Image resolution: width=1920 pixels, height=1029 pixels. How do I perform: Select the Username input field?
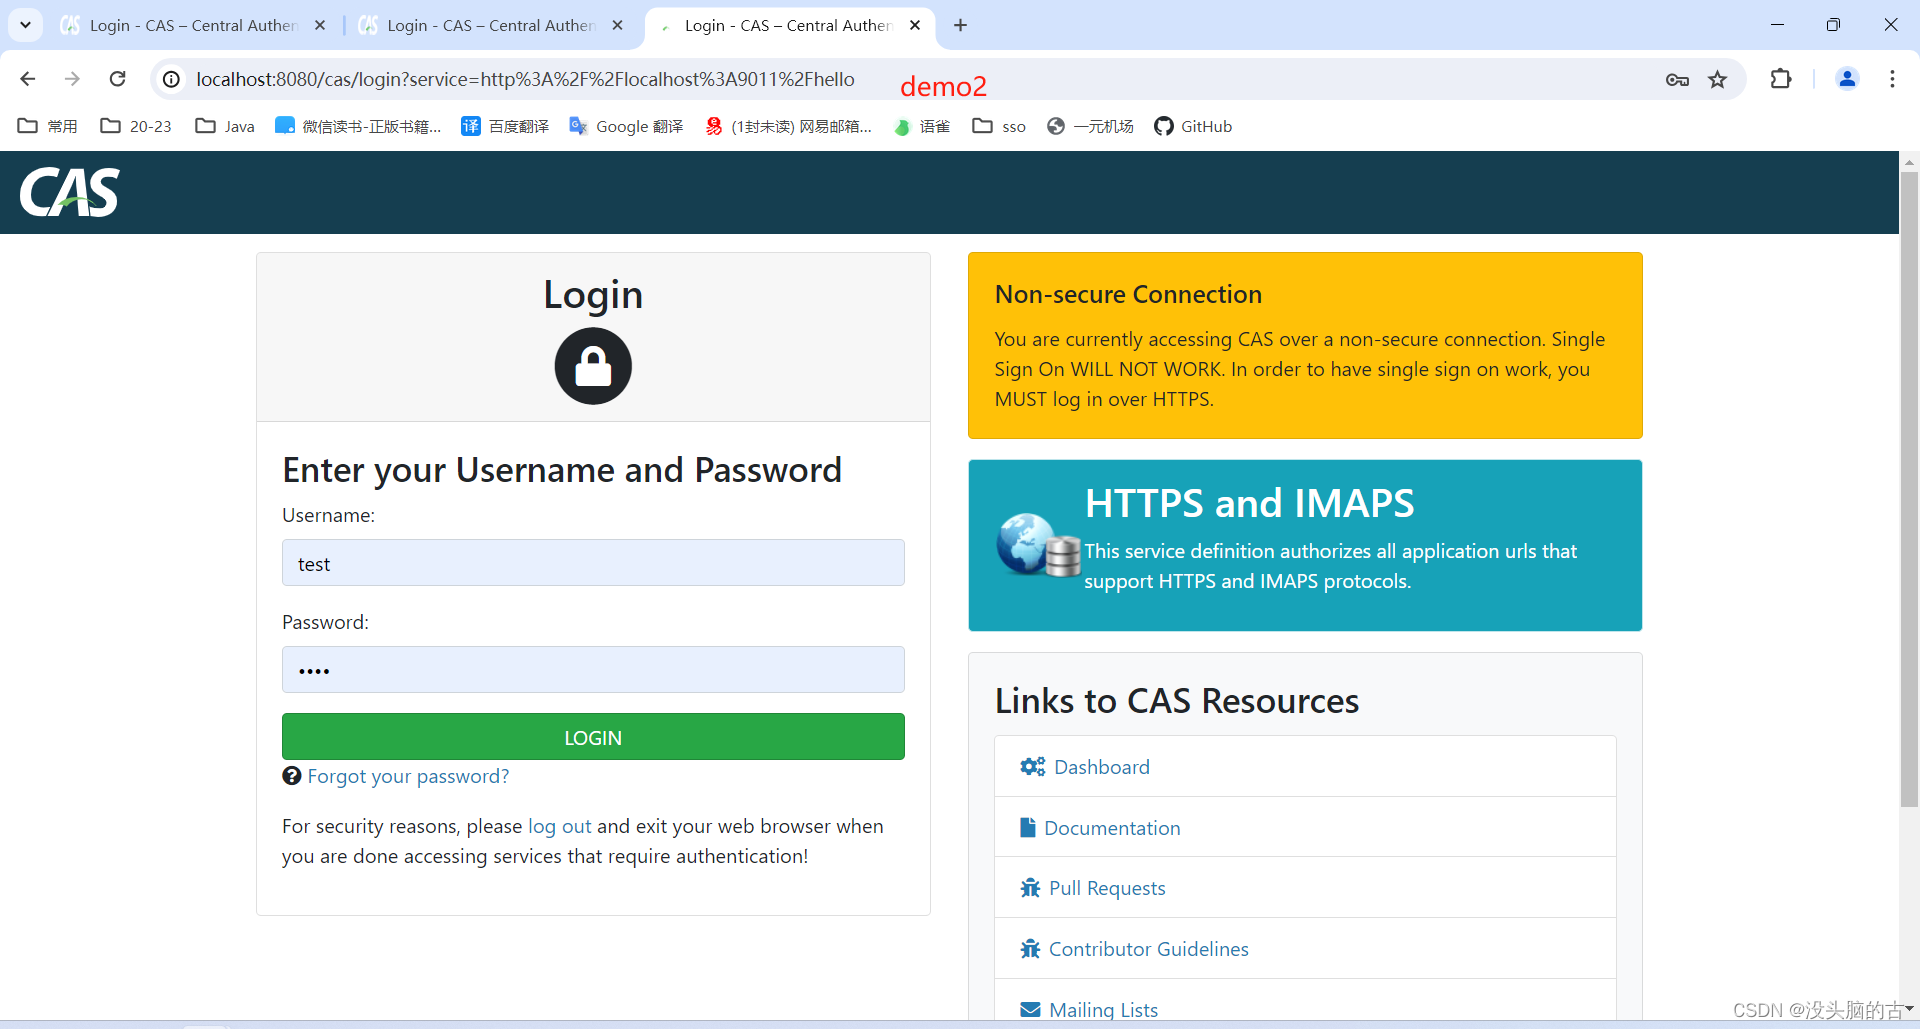coord(592,563)
